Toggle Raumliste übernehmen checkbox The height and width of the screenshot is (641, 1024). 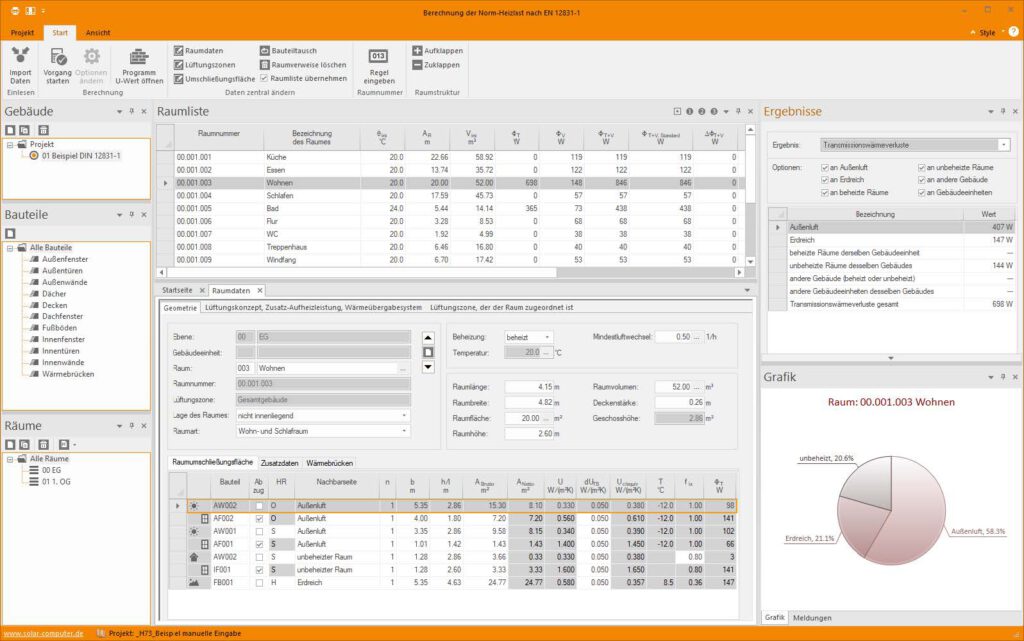pyautogui.click(x=264, y=78)
